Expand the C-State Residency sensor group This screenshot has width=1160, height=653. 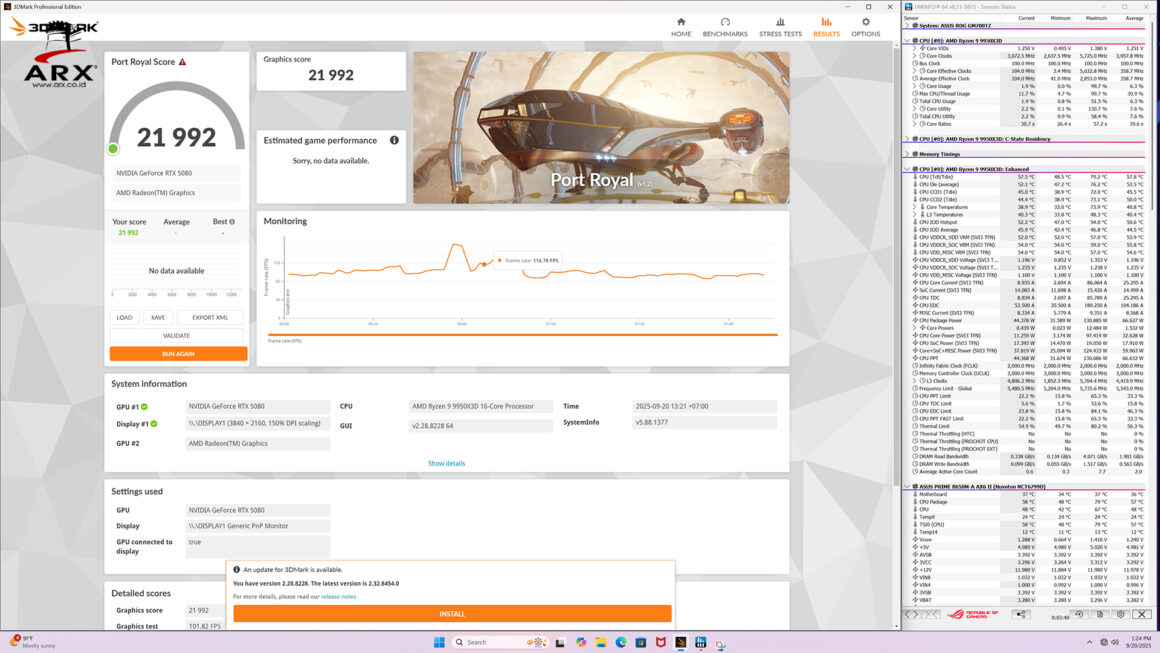tap(908, 139)
